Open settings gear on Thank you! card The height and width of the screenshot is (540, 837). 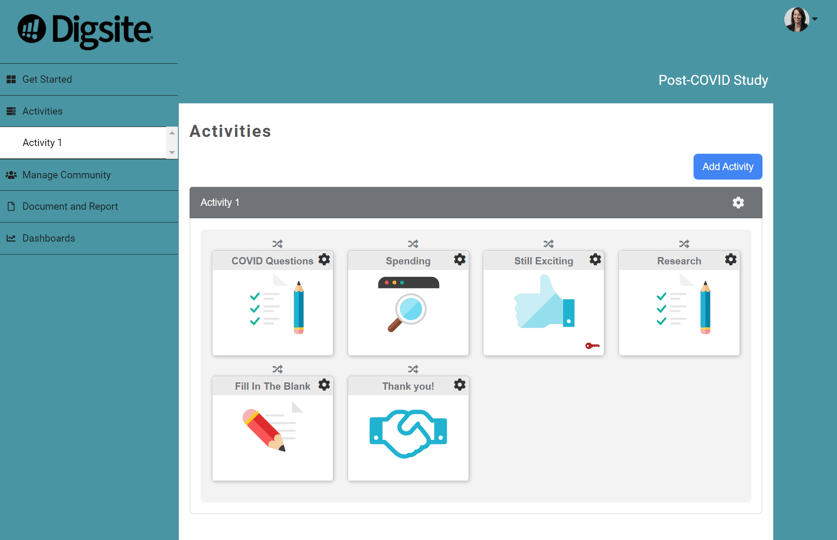(460, 385)
